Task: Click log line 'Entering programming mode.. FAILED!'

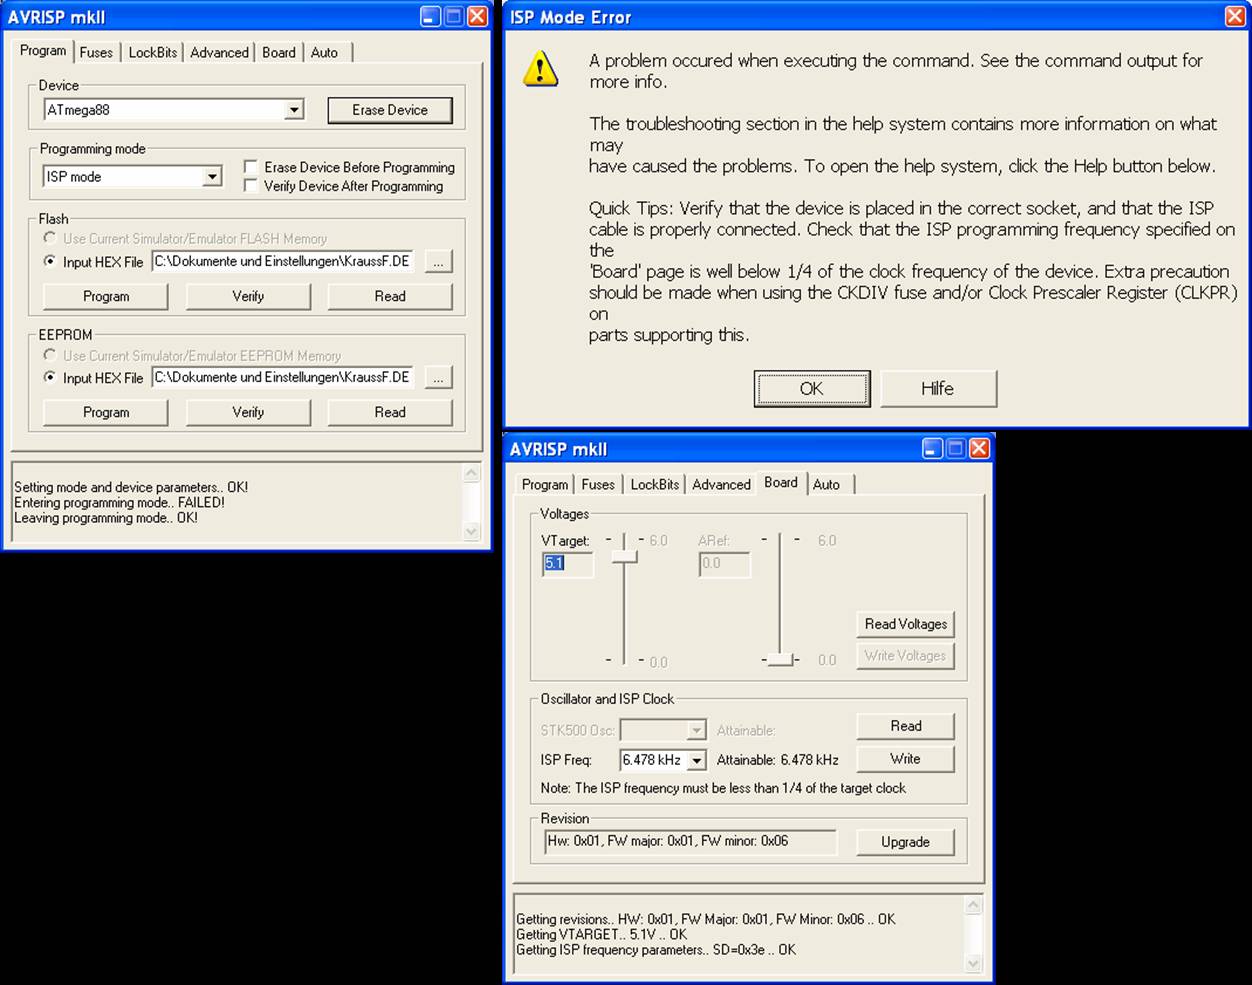Action: [x=119, y=503]
